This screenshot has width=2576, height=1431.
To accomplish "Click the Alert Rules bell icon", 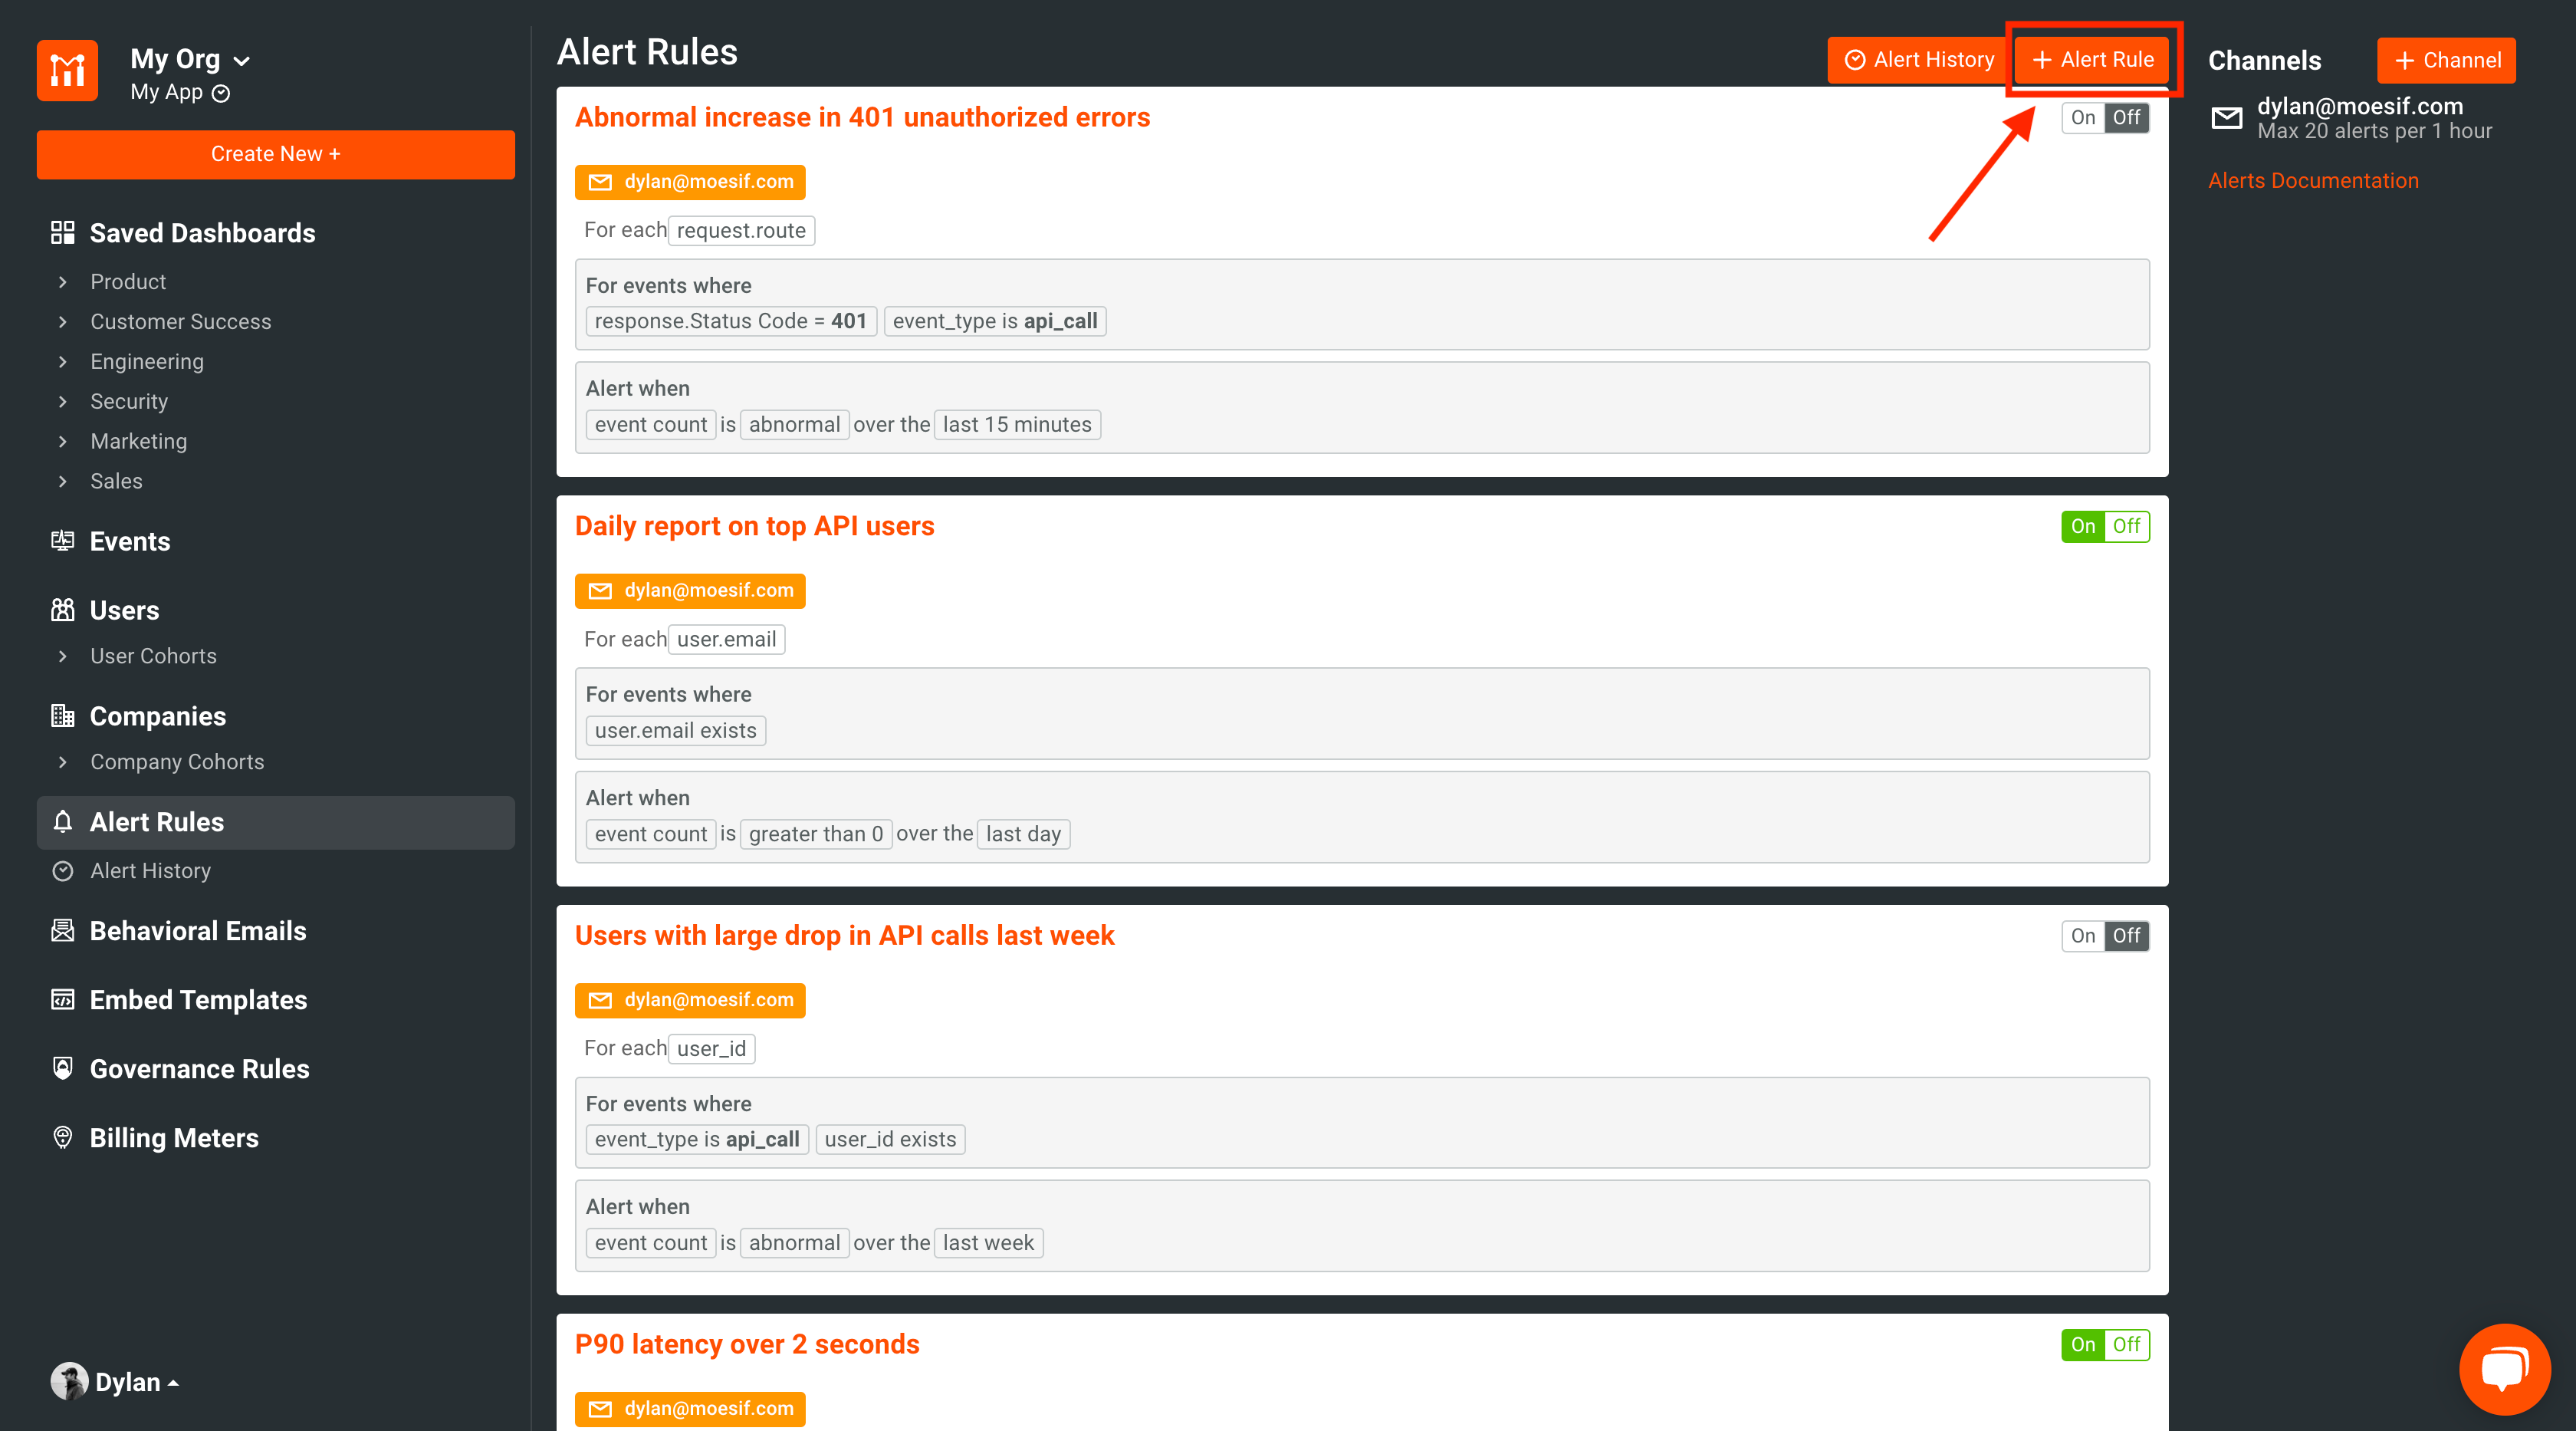I will pyautogui.click(x=62, y=821).
